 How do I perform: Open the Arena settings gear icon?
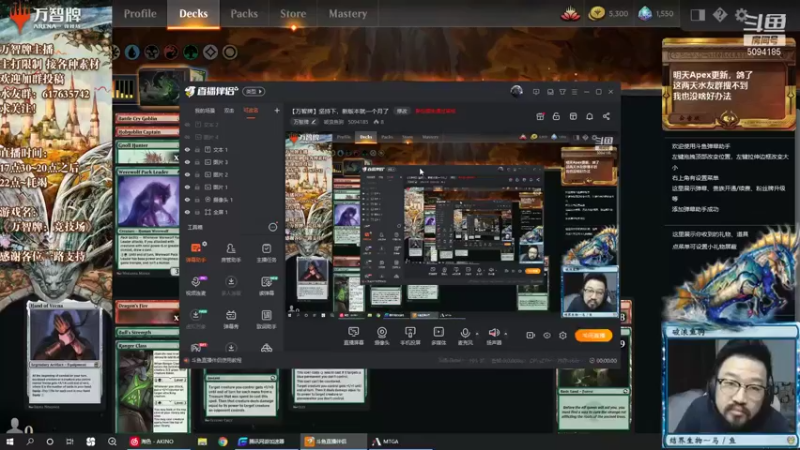click(x=741, y=15)
